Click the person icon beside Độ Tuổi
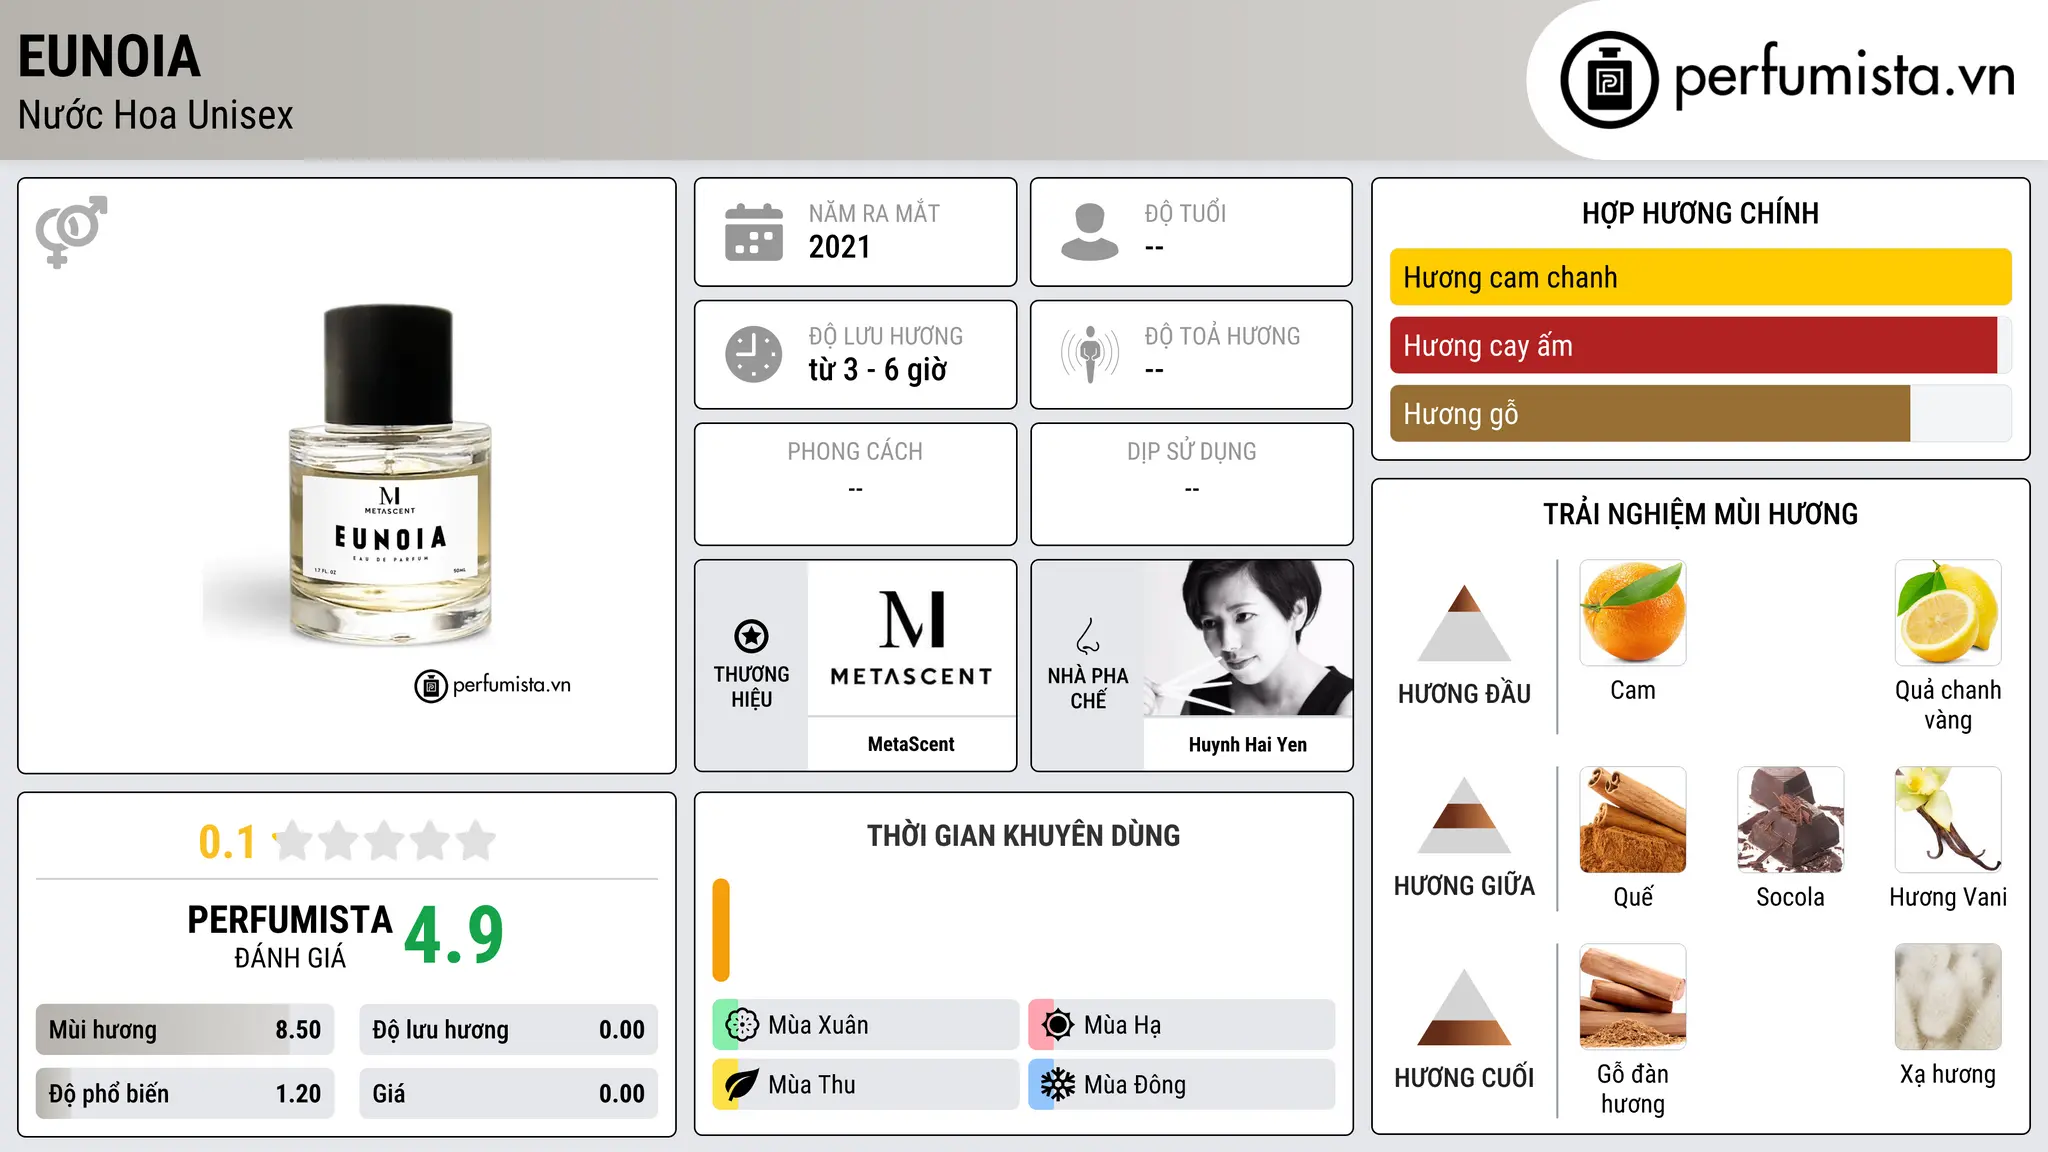The image size is (2048, 1152). [1090, 232]
